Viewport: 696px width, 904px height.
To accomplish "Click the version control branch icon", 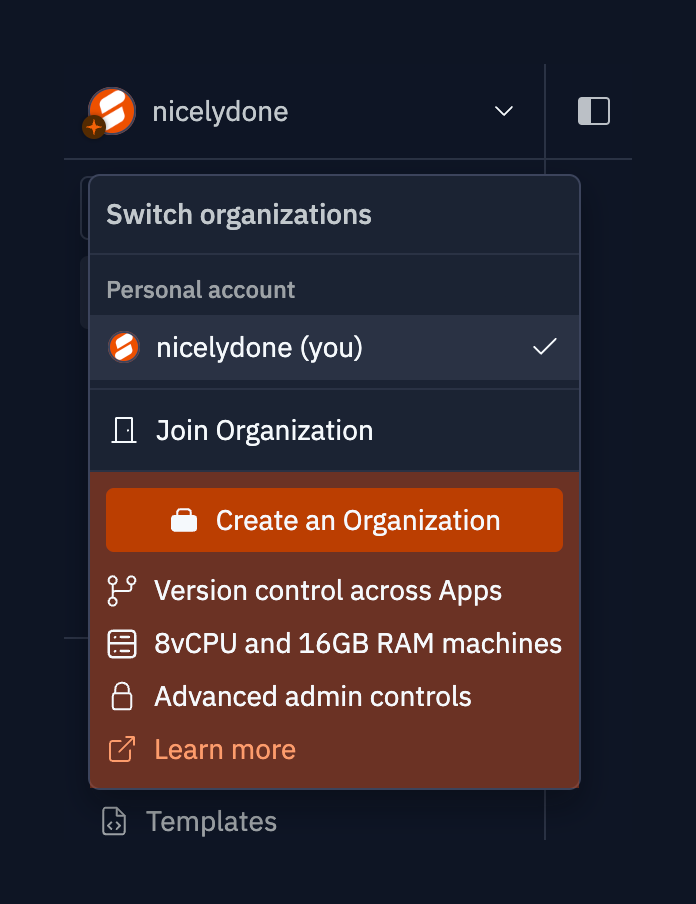I will coord(121,590).
